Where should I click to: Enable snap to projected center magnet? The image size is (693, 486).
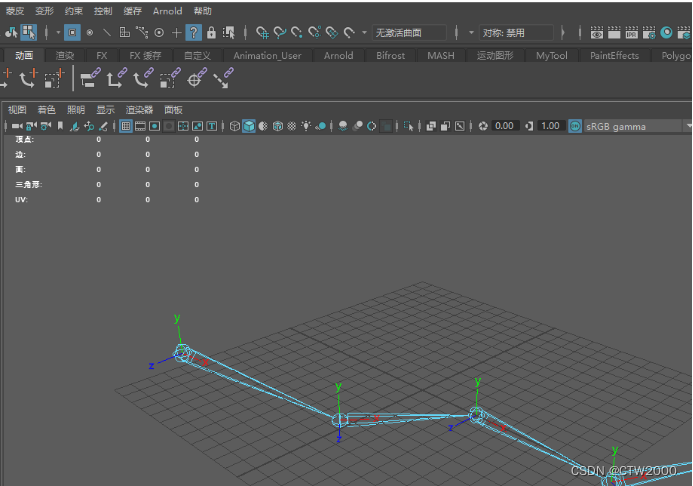pos(314,33)
